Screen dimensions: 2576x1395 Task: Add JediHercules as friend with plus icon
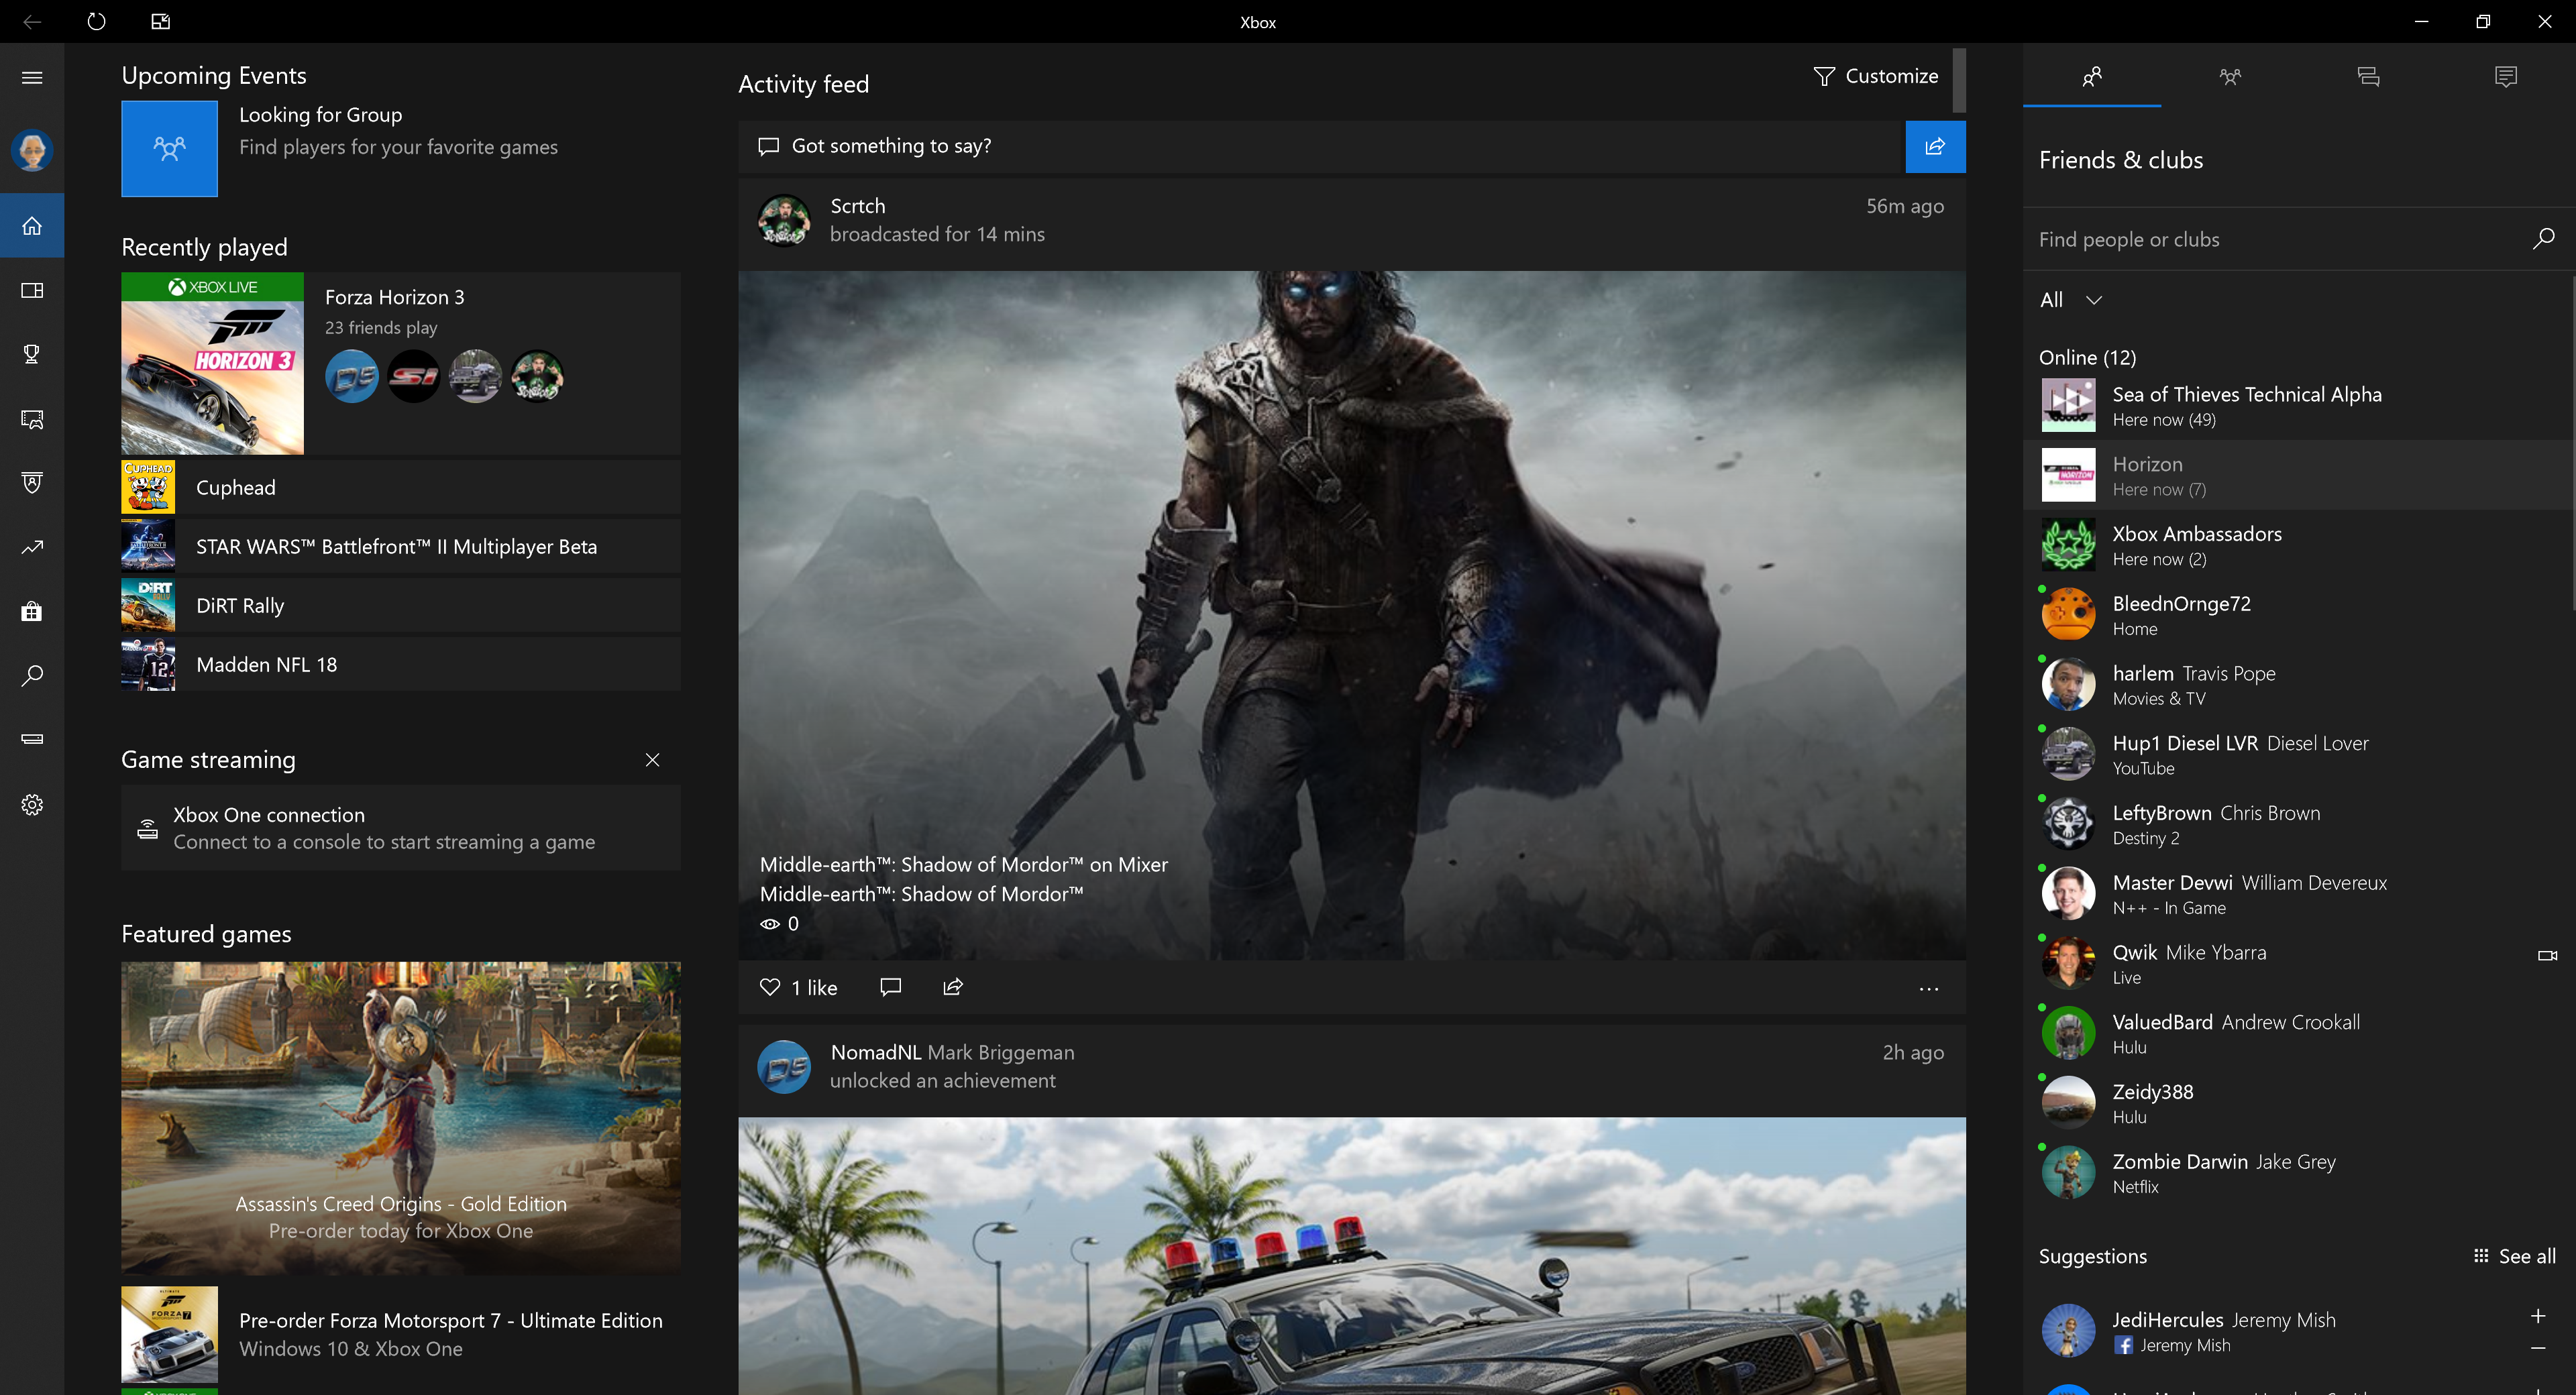[2537, 1316]
